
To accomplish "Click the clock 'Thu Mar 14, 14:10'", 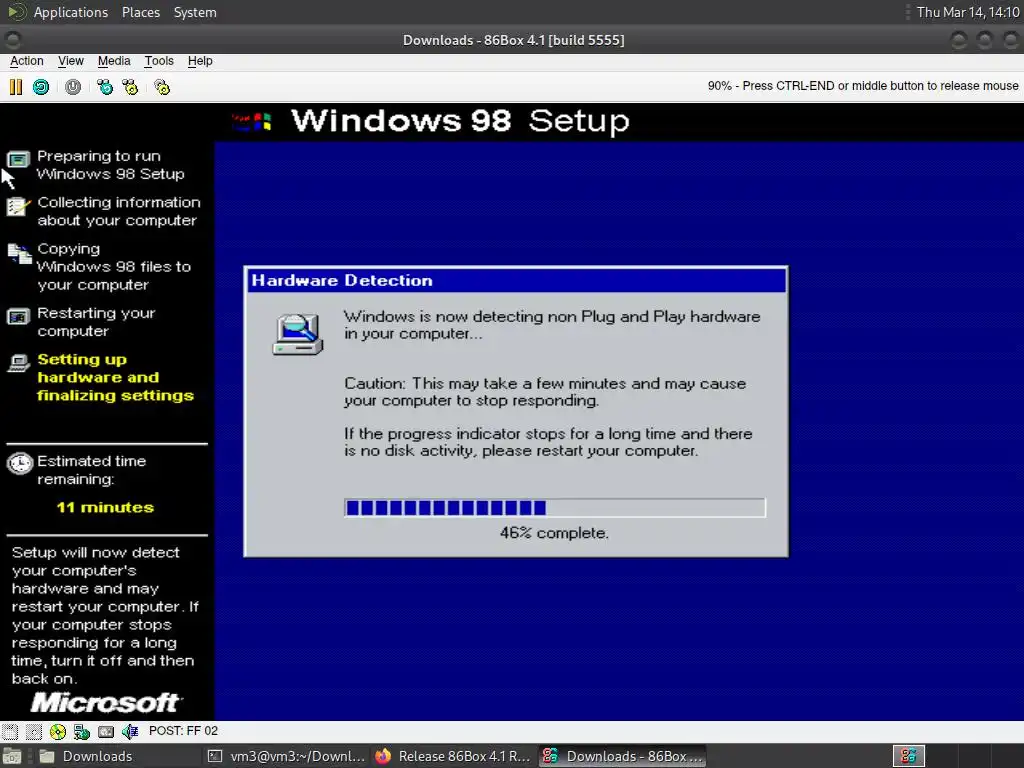I will [968, 12].
